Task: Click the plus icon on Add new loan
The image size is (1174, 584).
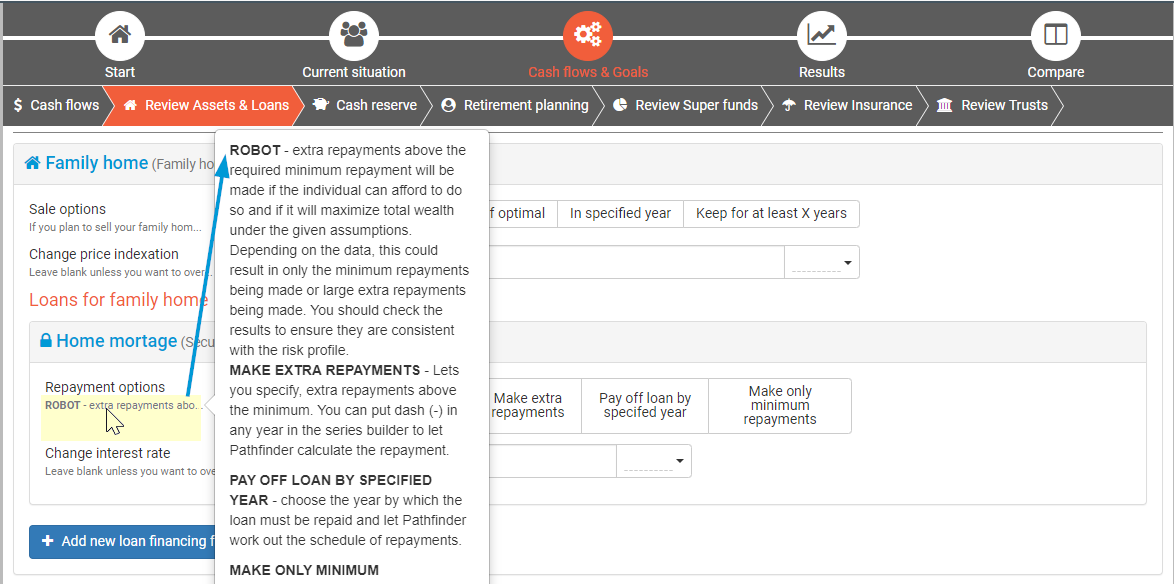Action: pyautogui.click(x=47, y=541)
